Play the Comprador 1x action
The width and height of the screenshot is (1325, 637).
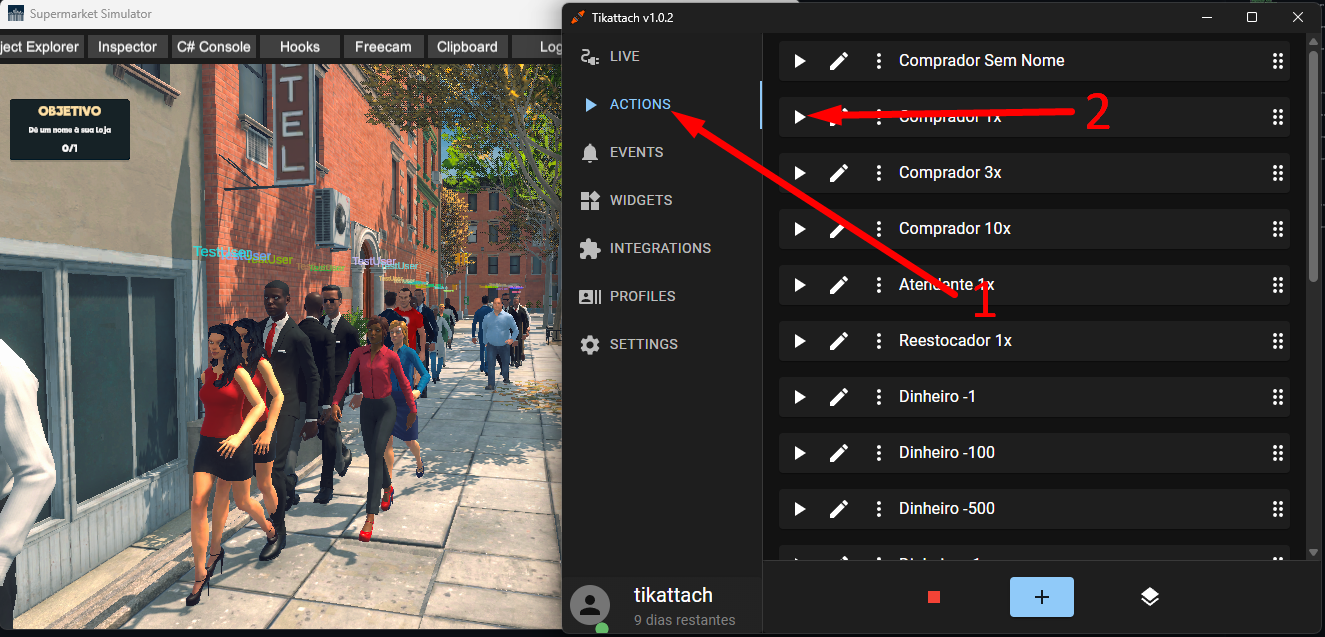800,117
